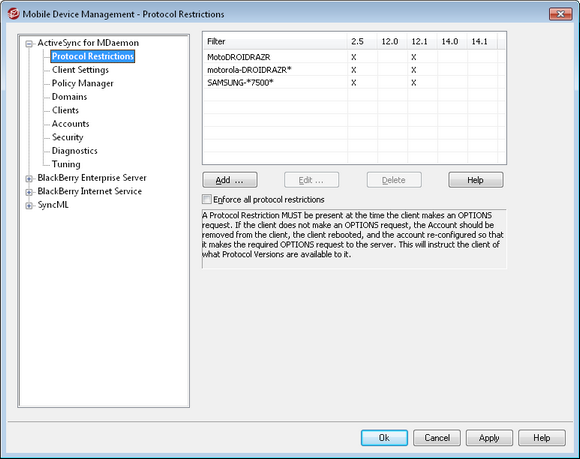Collapse the ActiveSync for MDaemon tree node
The image size is (580, 459).
tap(29, 44)
